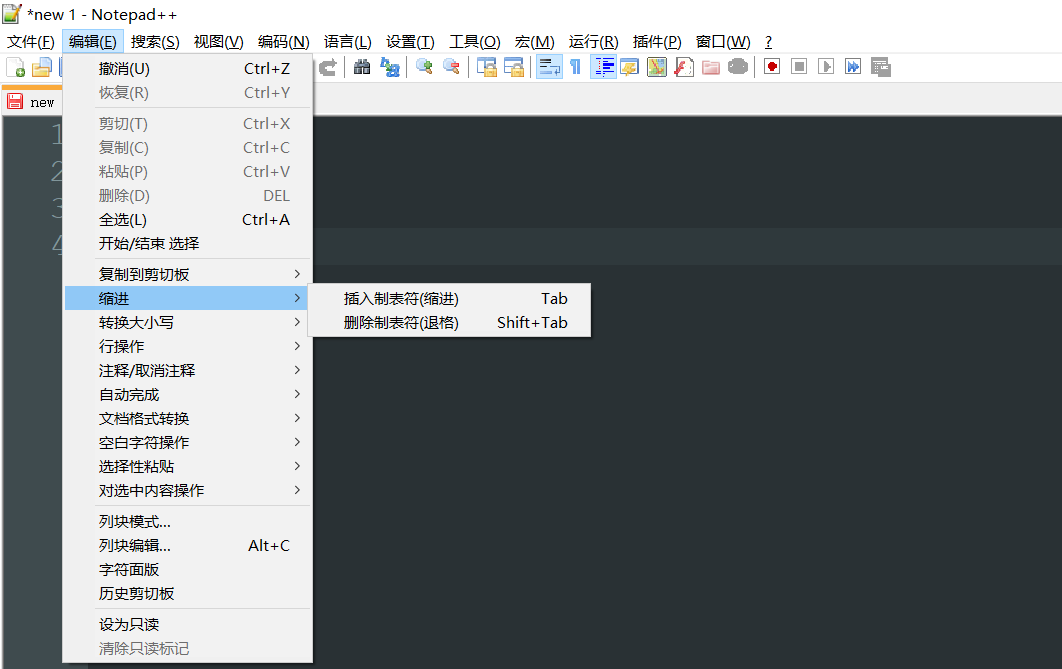
Task: Click the Open file toolbar icon
Action: coord(42,67)
